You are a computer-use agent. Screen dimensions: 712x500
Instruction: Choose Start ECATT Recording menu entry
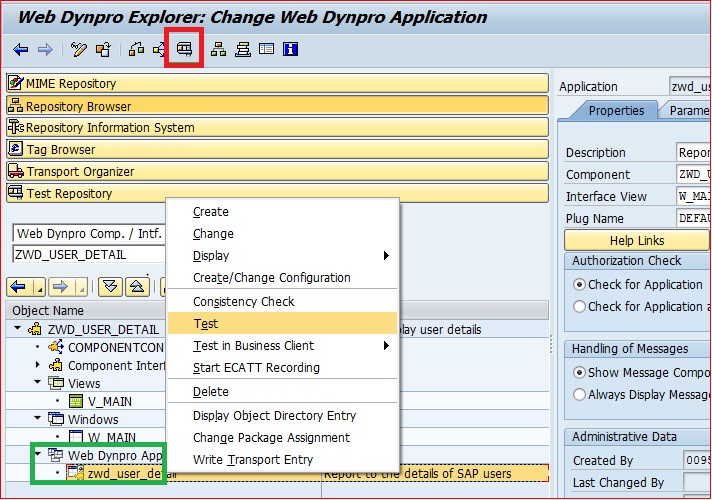[x=282, y=367]
